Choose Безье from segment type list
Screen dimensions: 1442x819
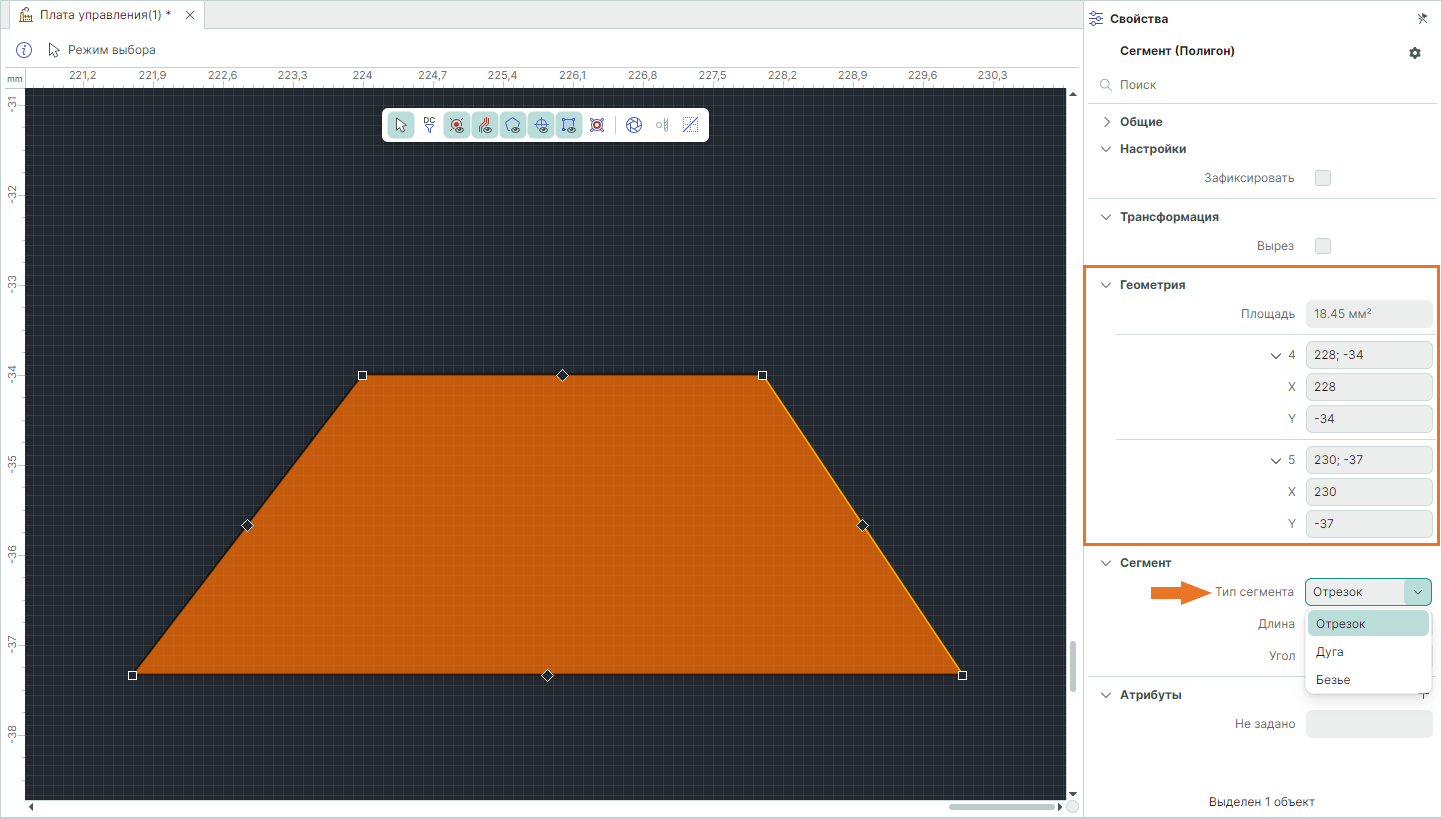pyautogui.click(x=1333, y=680)
